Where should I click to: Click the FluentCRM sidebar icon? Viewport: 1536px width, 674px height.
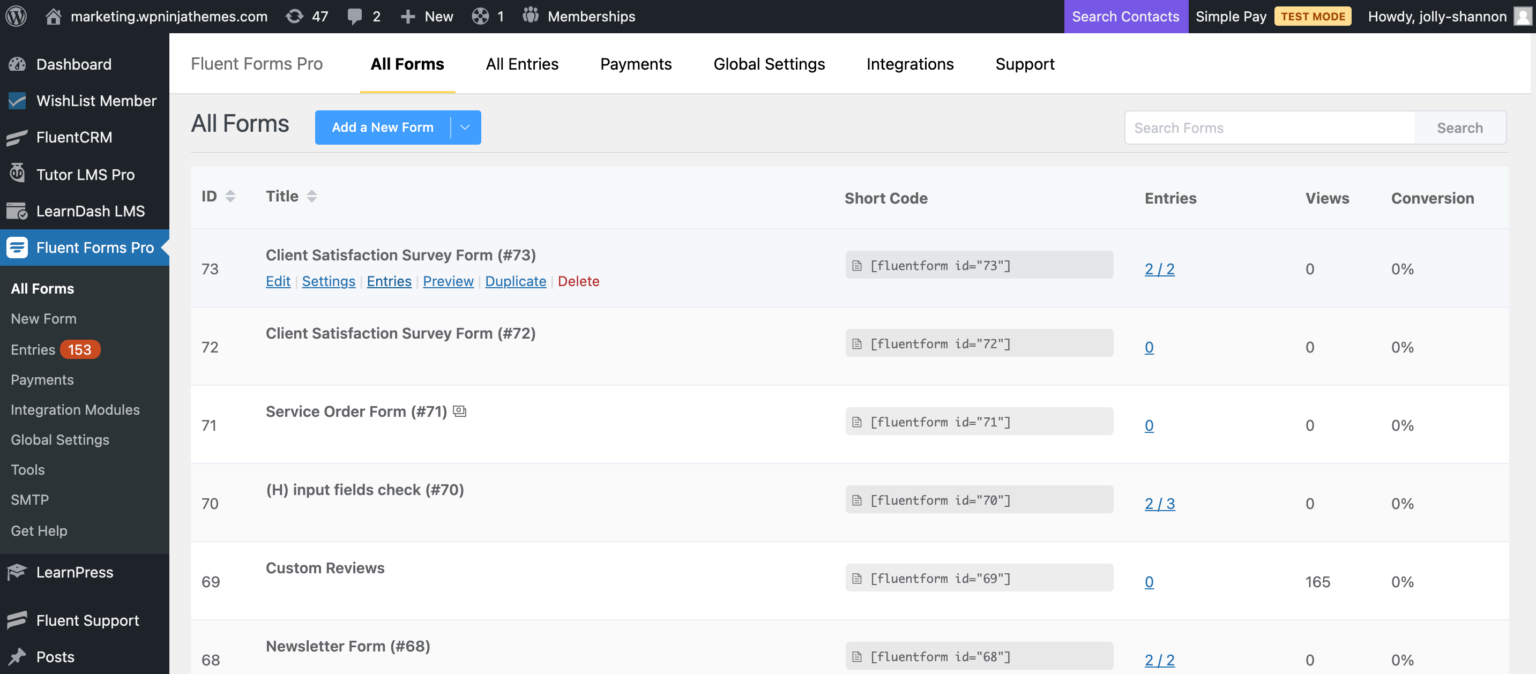[17, 138]
